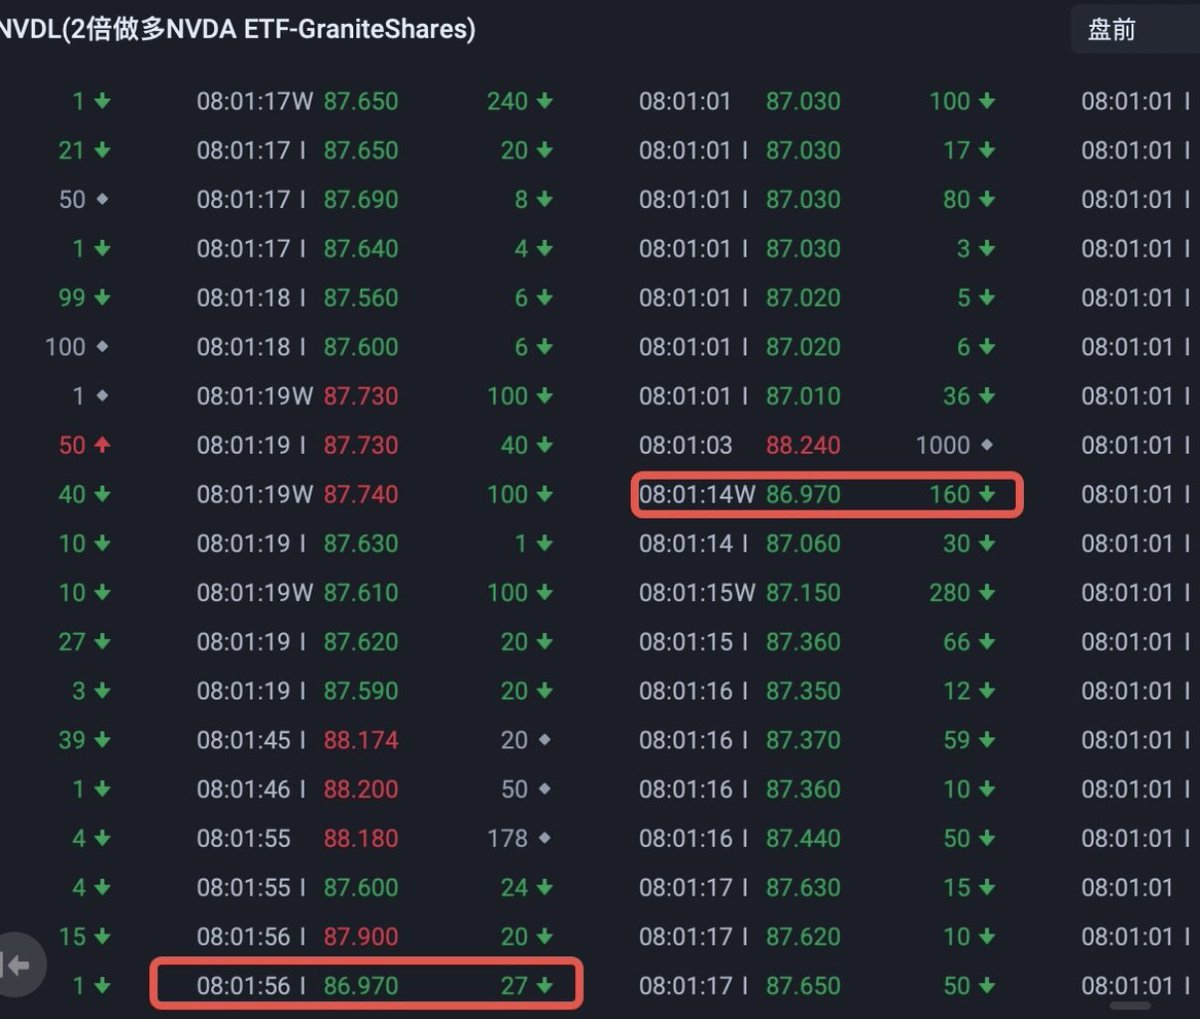Click the red price 88.200
Image resolution: width=1200 pixels, height=1019 pixels.
tap(361, 789)
